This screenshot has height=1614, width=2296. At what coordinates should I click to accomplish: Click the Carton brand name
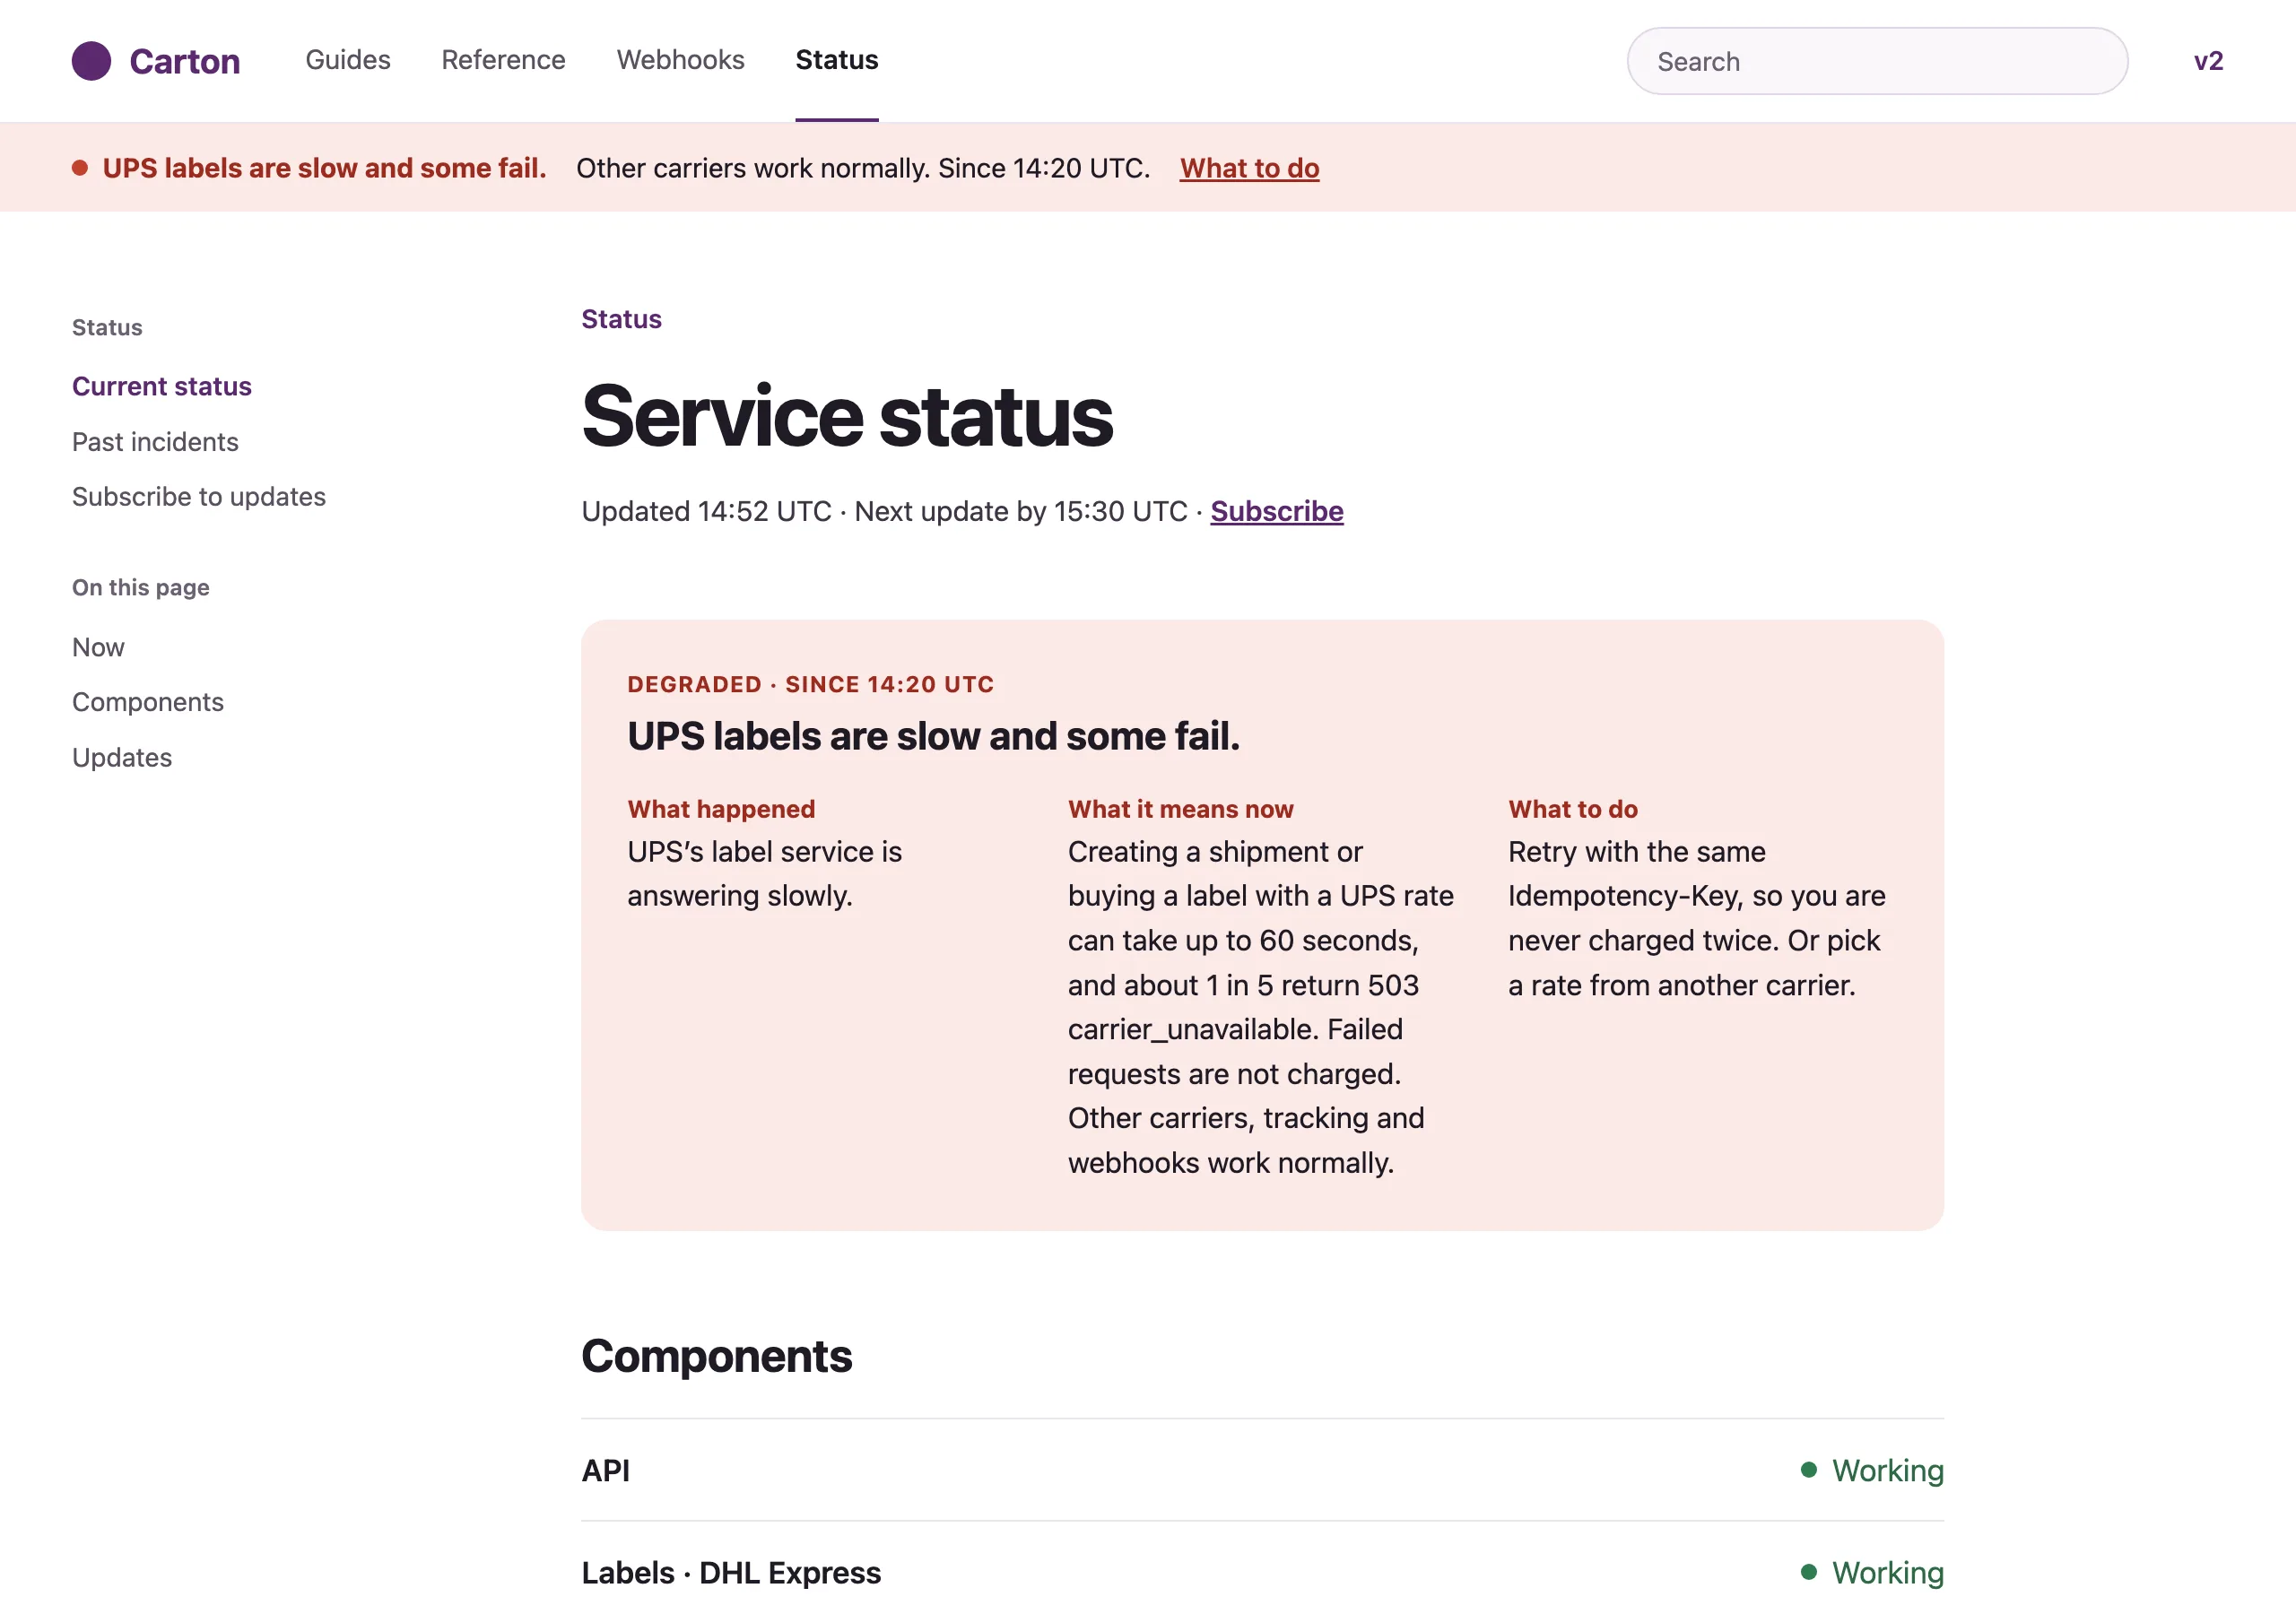coord(185,61)
